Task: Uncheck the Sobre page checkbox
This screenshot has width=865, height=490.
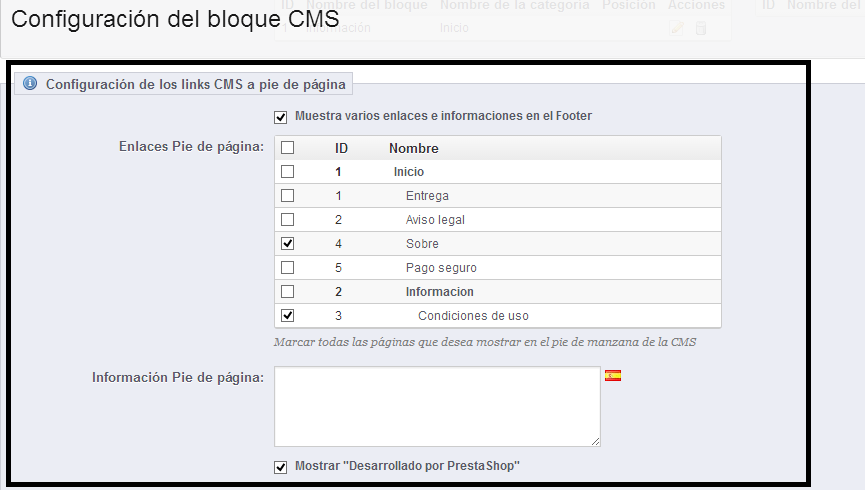Action: coord(288,244)
